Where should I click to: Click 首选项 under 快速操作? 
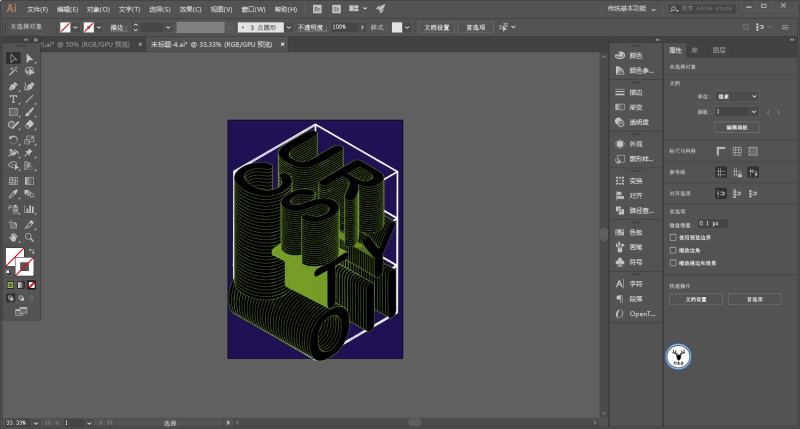(x=755, y=299)
